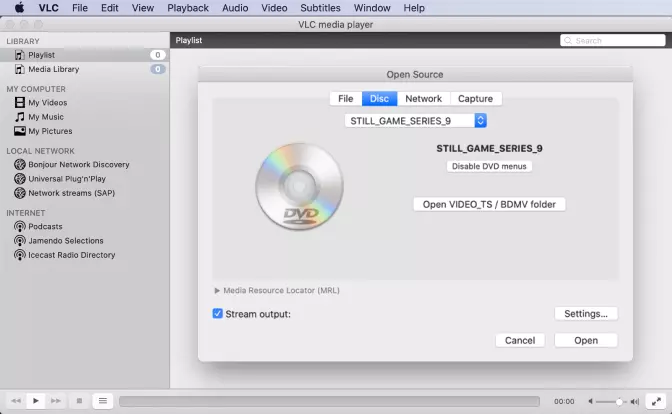Select Media Library row text in sidebar
This screenshot has width=672, height=414.
tap(54, 69)
